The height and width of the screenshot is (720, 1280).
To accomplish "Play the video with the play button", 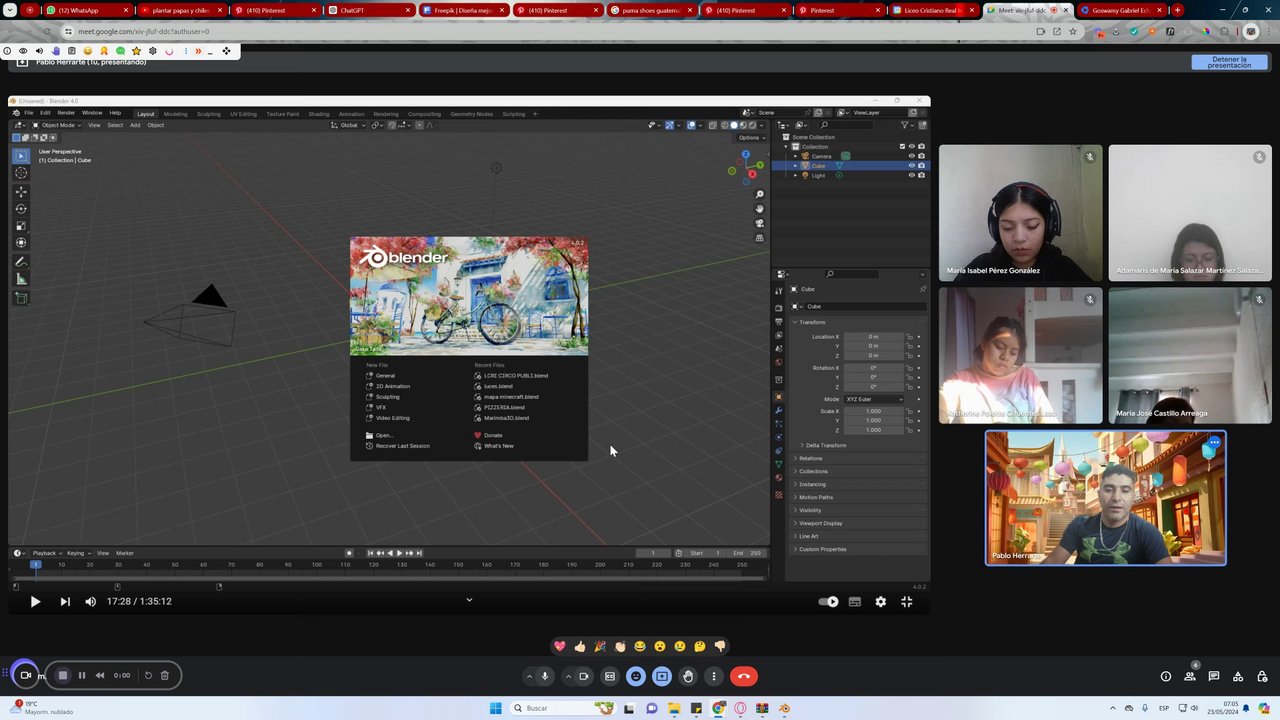I will (x=35, y=602).
